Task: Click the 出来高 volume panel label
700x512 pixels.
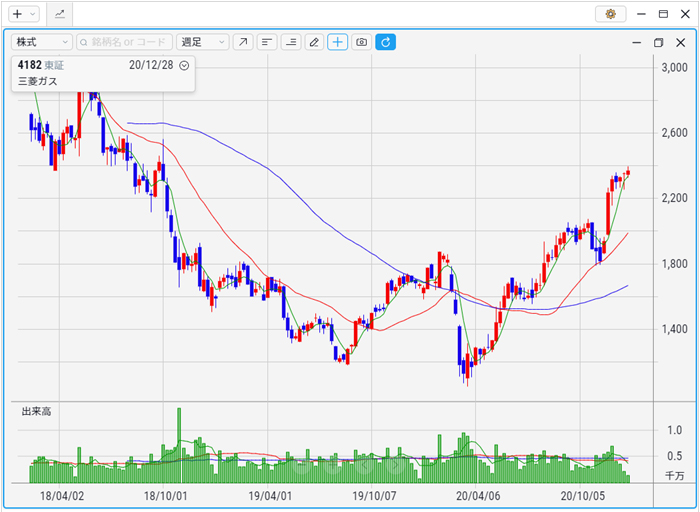Action: pos(37,412)
